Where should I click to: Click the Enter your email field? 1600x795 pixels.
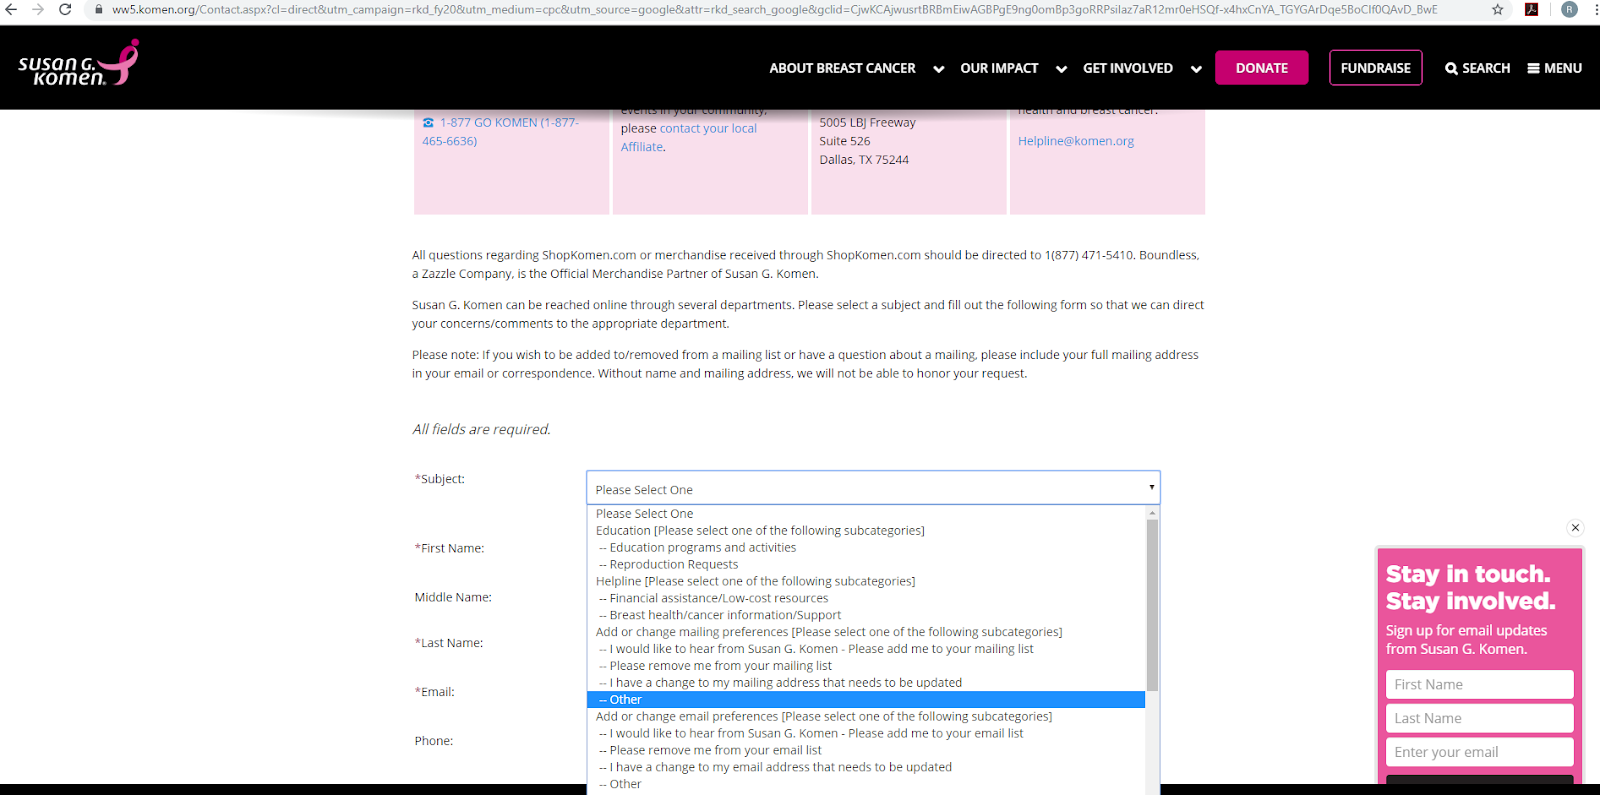click(1479, 752)
